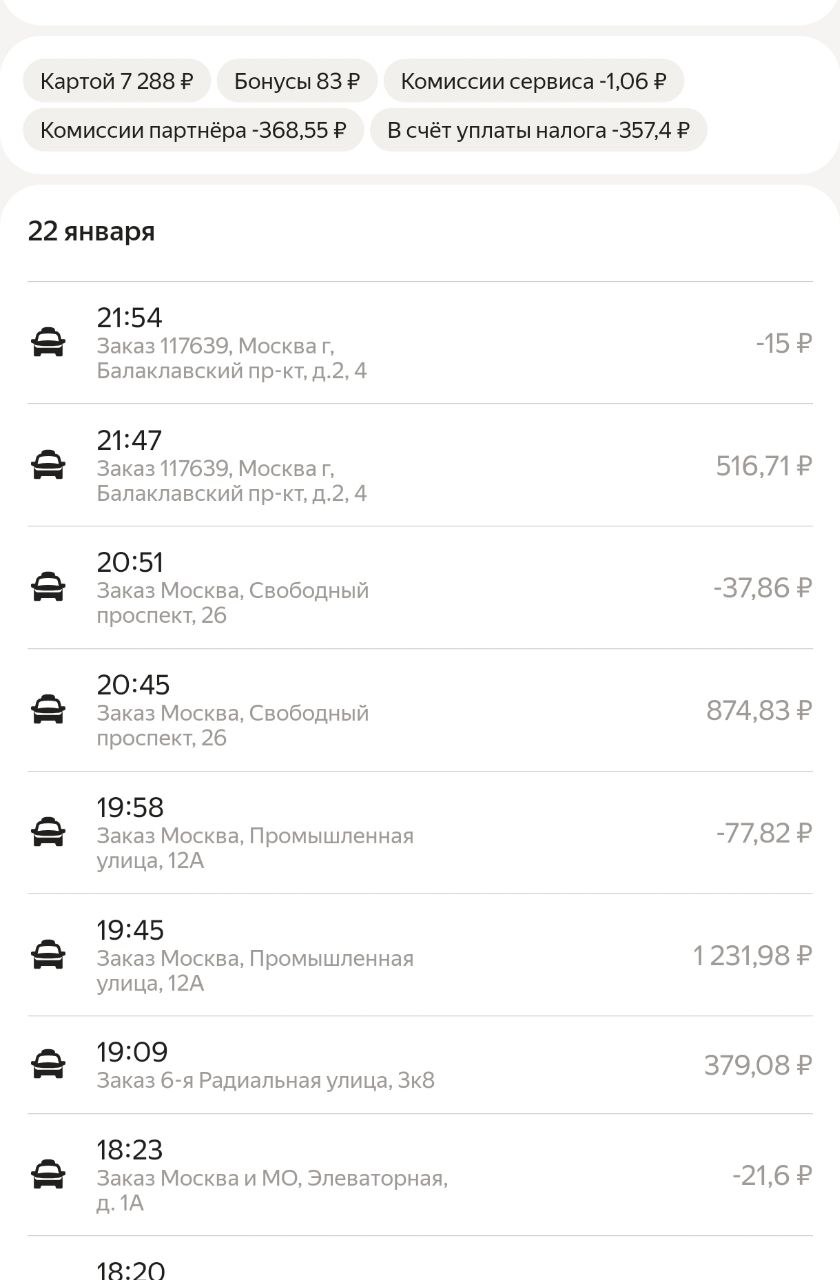Open the 6-я Радиальная улица order
Viewport: 840px width, 1280px height.
click(x=420, y=1066)
